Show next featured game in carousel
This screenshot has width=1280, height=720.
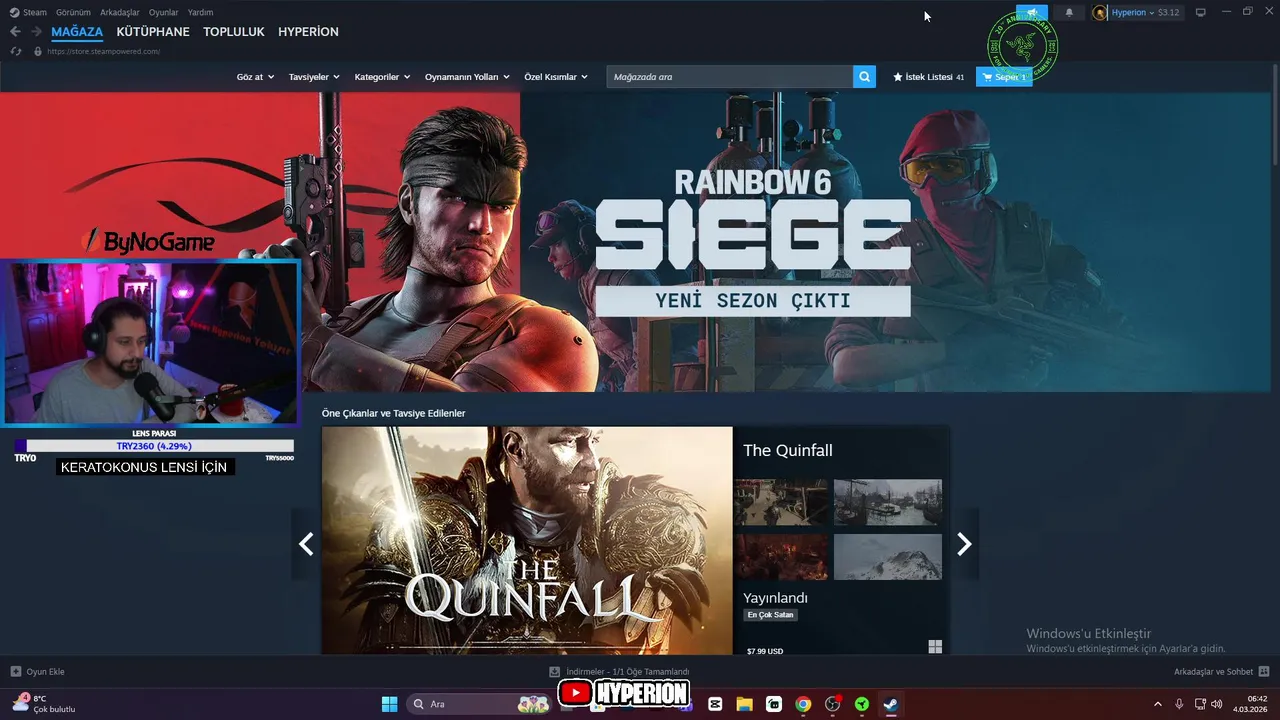coord(964,544)
